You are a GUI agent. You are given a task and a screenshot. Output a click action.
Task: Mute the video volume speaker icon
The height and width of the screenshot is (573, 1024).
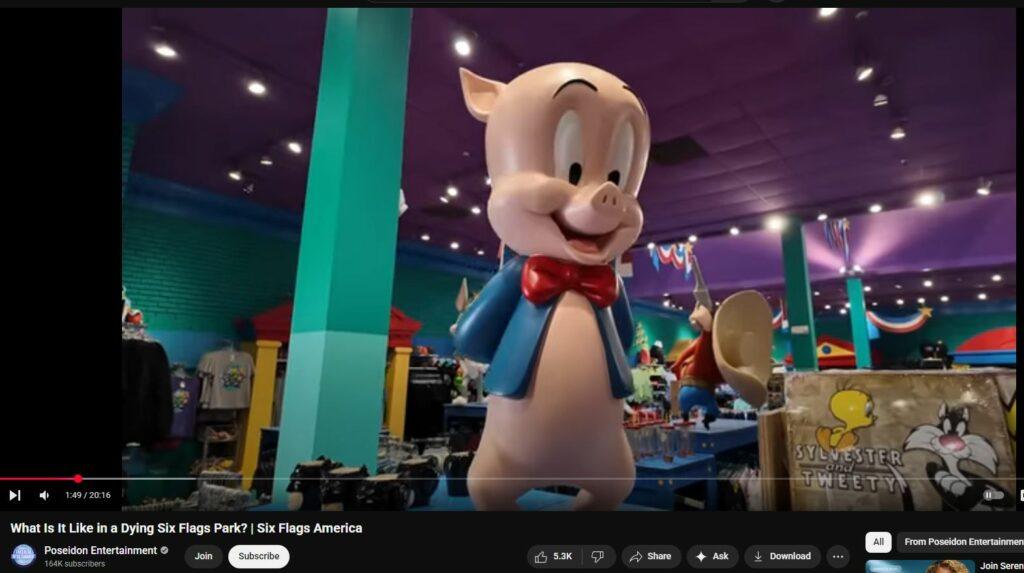click(44, 495)
